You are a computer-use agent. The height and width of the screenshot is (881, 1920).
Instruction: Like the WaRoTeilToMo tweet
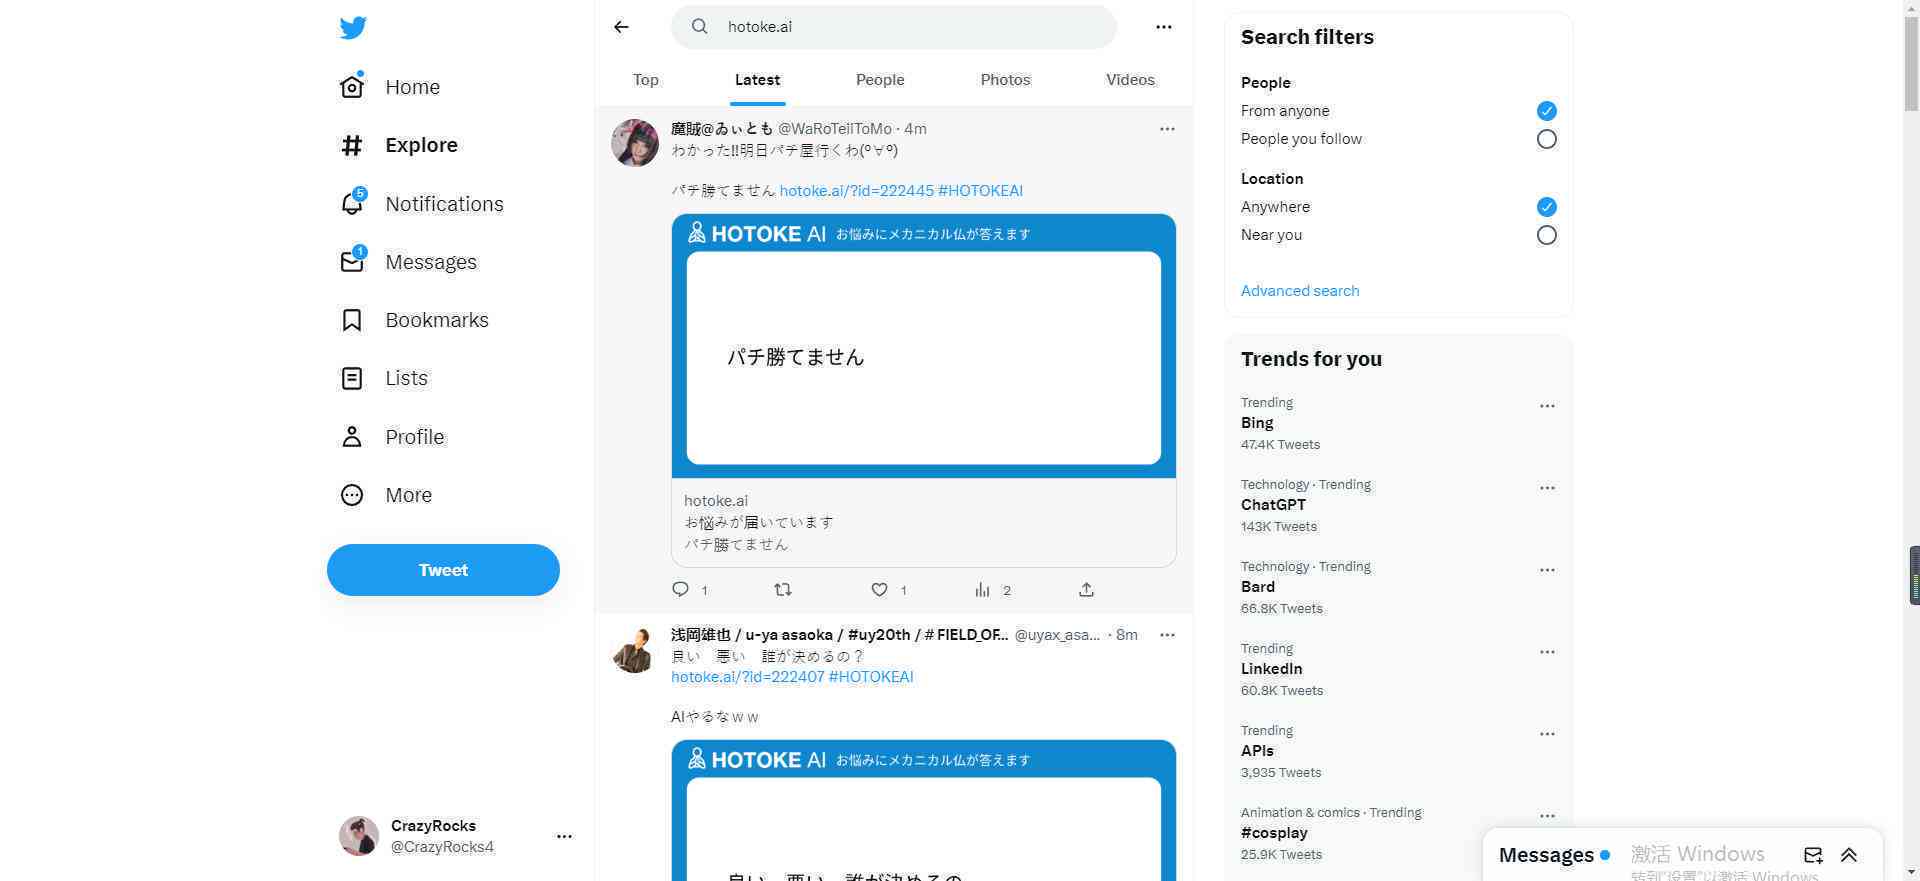click(x=880, y=589)
